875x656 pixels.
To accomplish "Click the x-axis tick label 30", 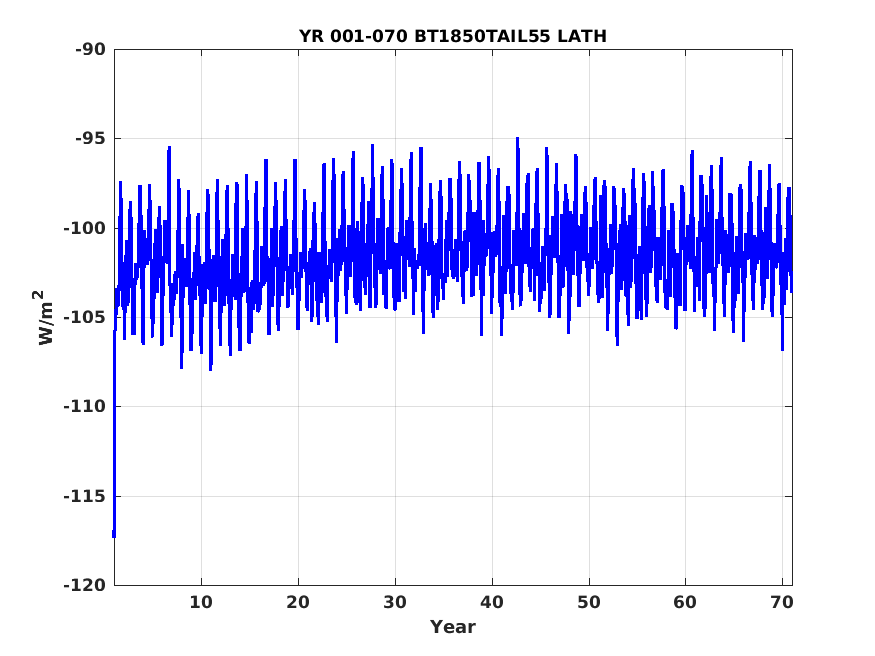I will point(395,602).
